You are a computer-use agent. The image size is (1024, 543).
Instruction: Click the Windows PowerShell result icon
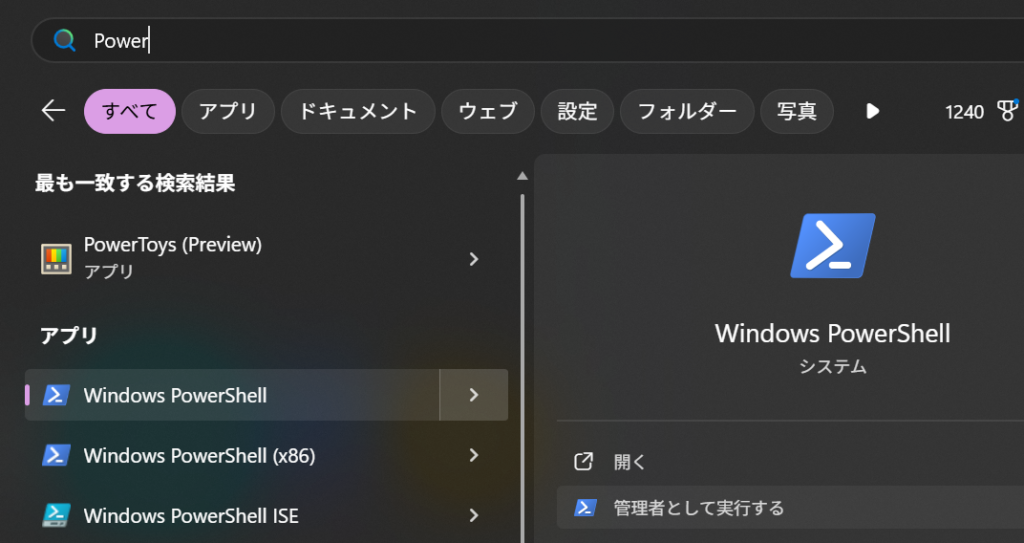pos(56,395)
